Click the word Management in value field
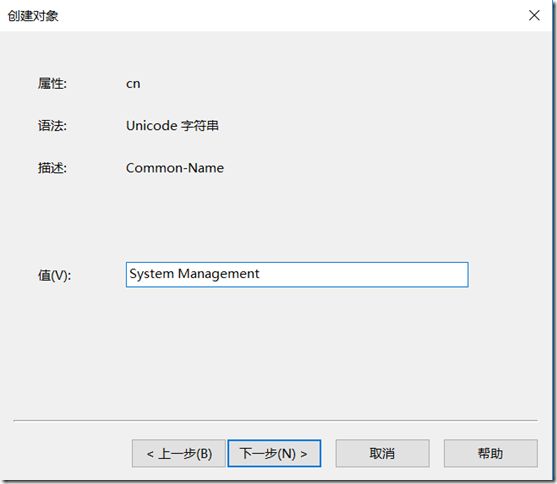Image resolution: width=557 pixels, height=484 pixels. click(x=218, y=274)
